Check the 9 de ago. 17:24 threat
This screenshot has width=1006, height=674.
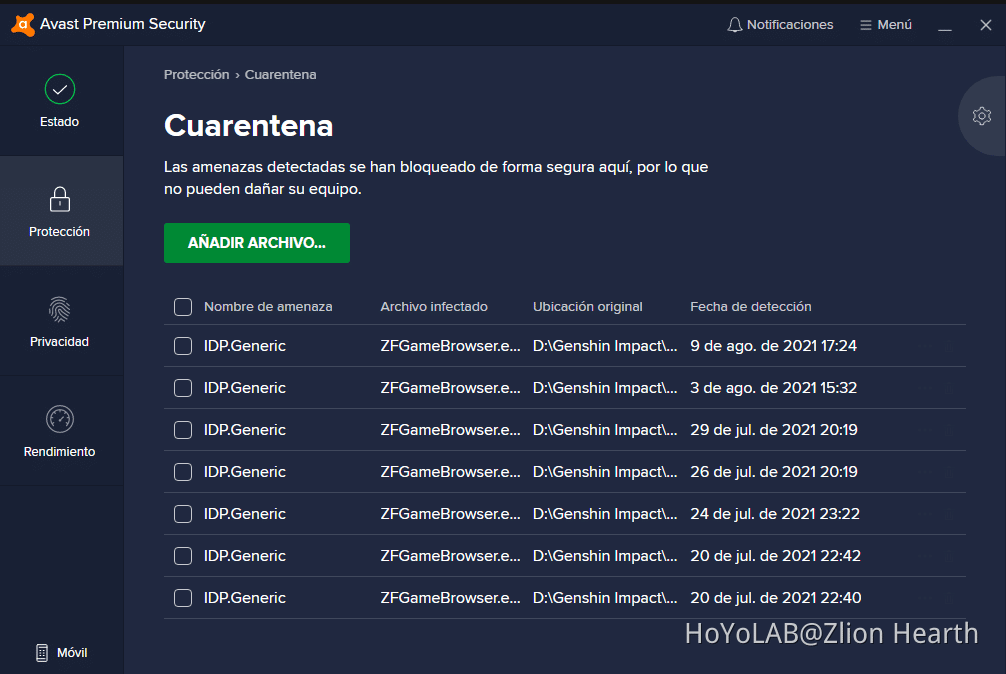coord(183,346)
